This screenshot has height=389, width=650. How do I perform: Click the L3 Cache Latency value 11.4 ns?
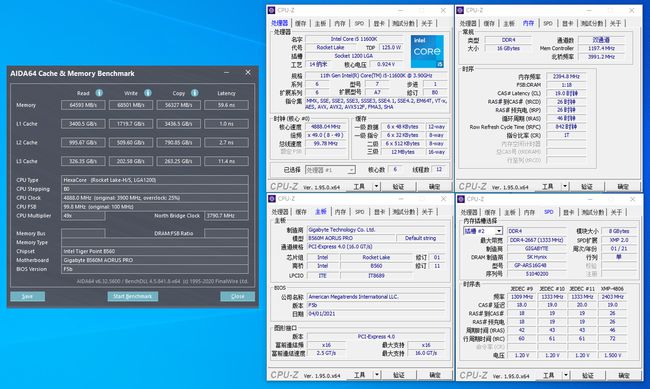pyautogui.click(x=226, y=161)
